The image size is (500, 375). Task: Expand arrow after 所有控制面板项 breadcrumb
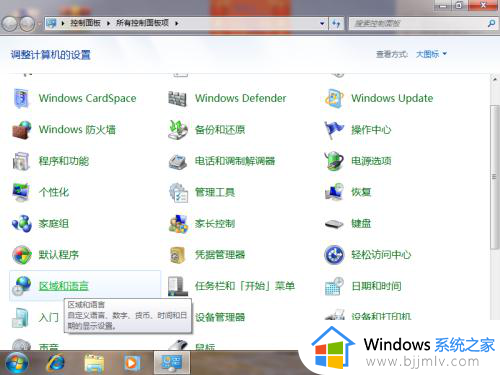[177, 23]
